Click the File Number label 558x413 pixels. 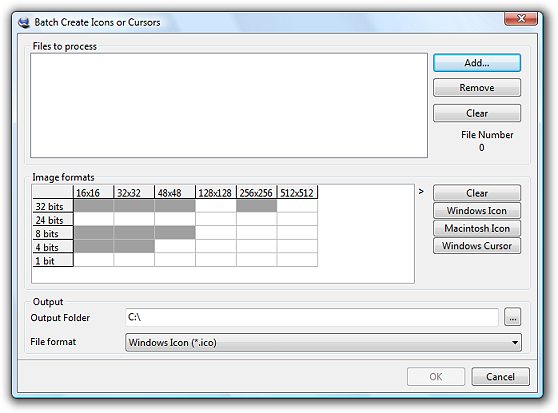tap(487, 135)
